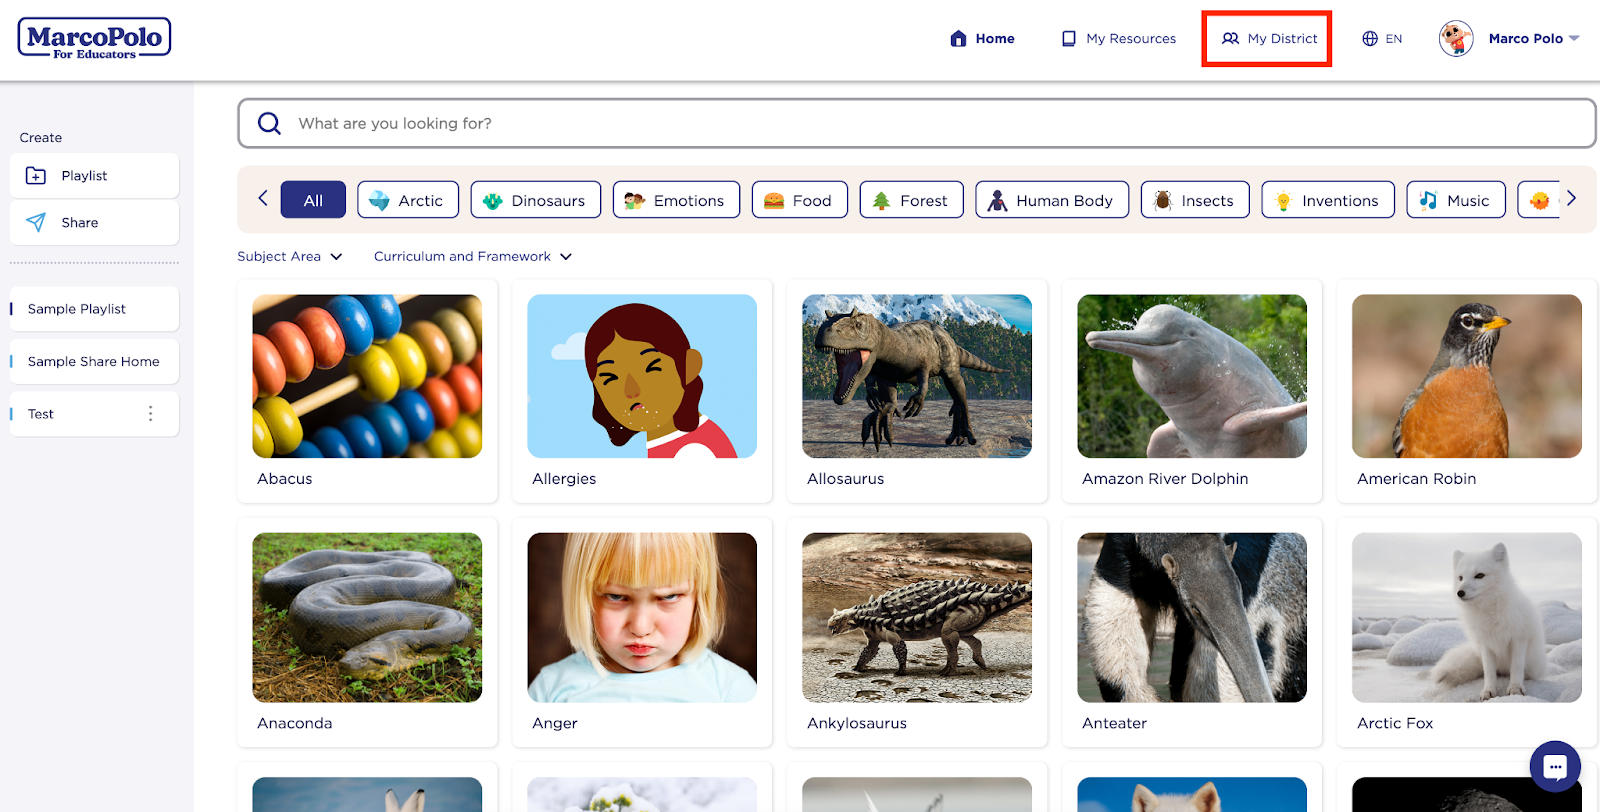Image resolution: width=1600 pixels, height=812 pixels.
Task: Select the All category tab
Action: (313, 199)
